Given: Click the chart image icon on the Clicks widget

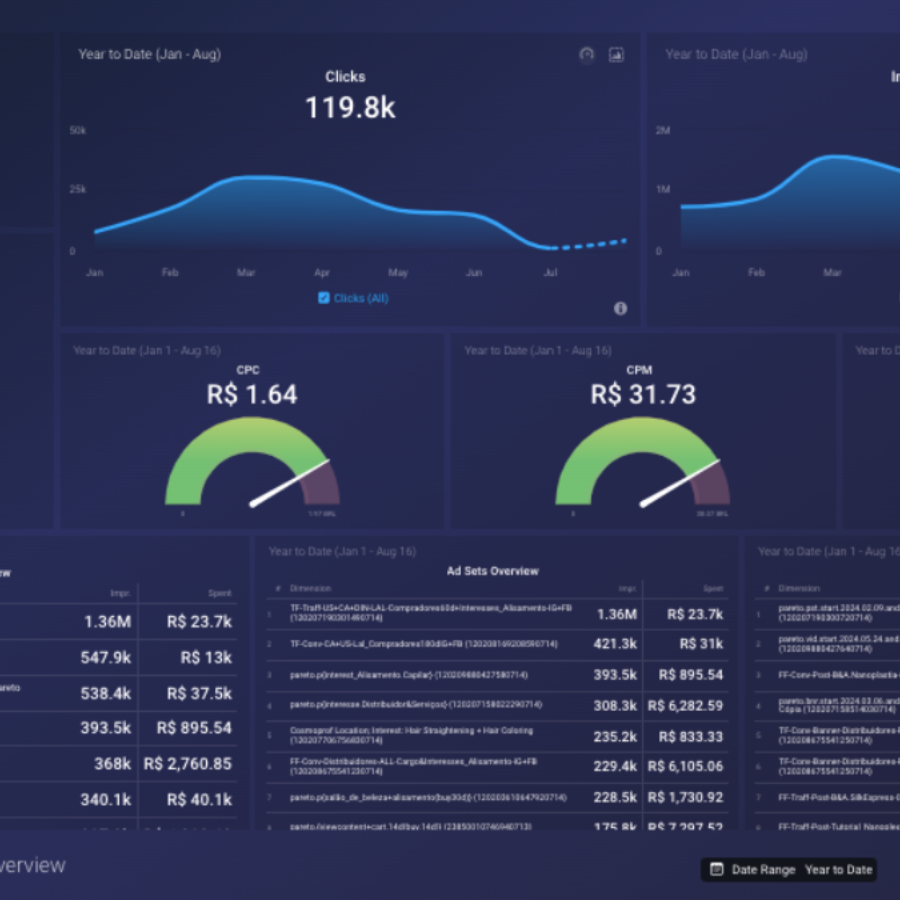Looking at the screenshot, I should click(616, 55).
